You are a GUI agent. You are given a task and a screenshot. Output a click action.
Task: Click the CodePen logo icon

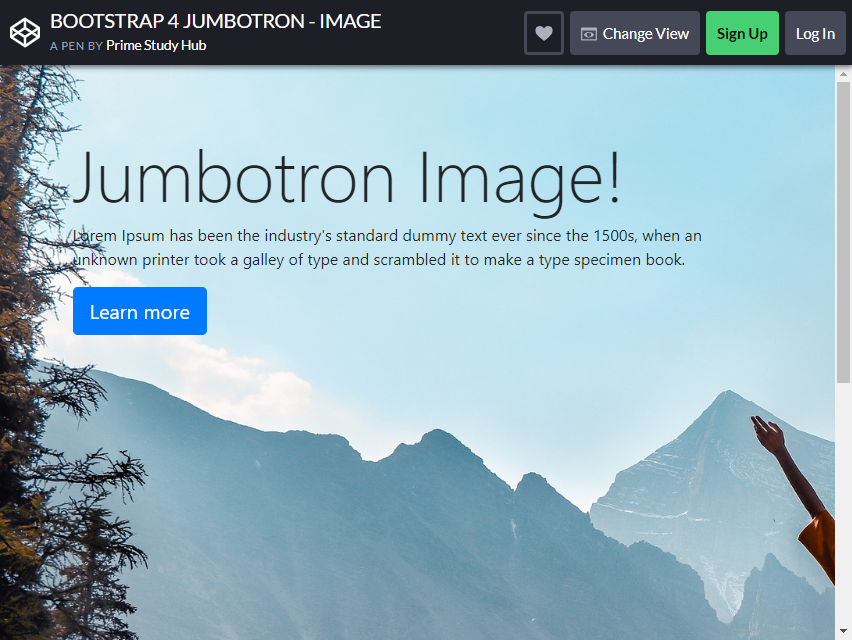tap(25, 33)
